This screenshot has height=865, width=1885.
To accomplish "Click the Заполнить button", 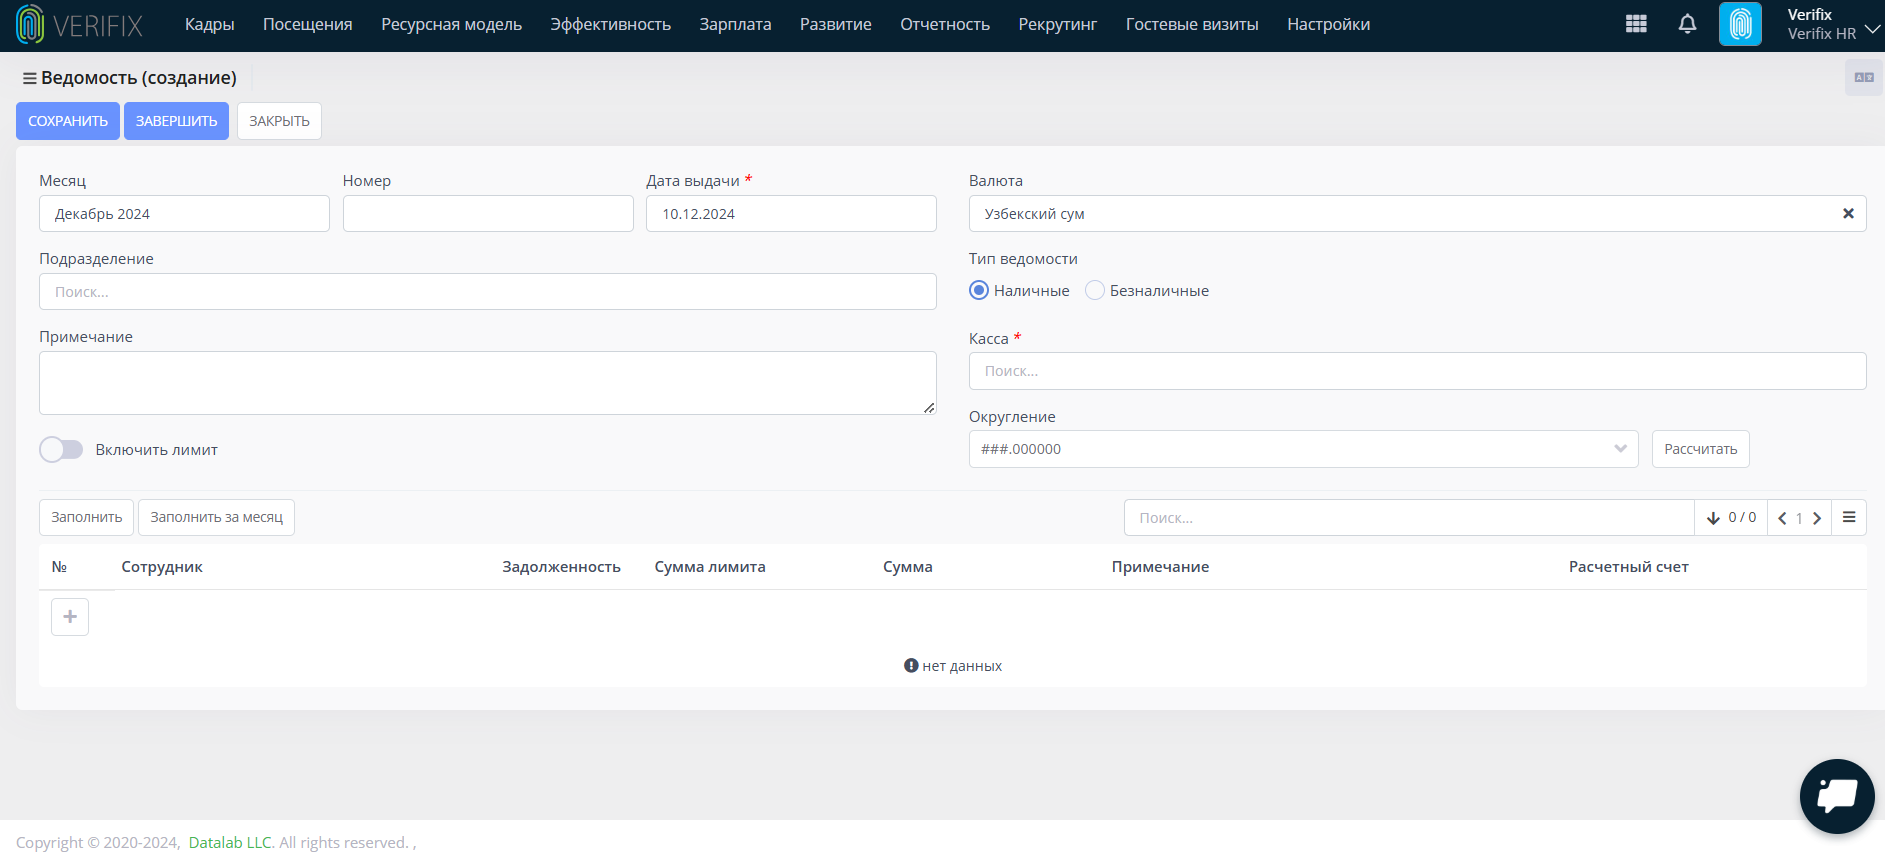I will (86, 517).
